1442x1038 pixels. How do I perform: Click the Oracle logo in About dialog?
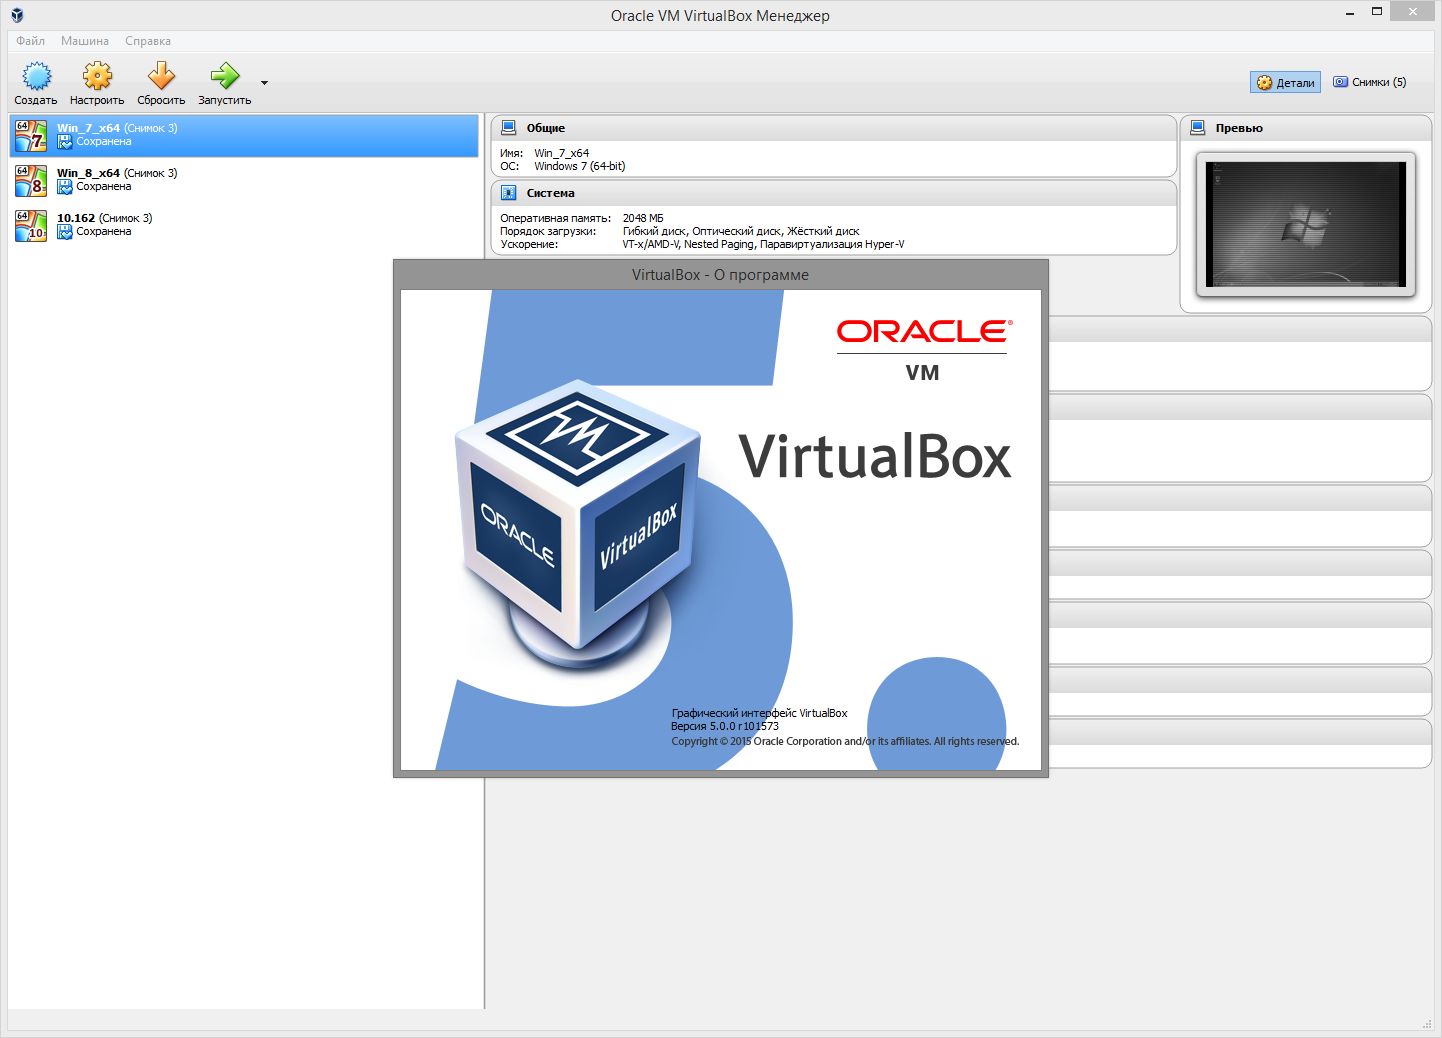(x=924, y=331)
